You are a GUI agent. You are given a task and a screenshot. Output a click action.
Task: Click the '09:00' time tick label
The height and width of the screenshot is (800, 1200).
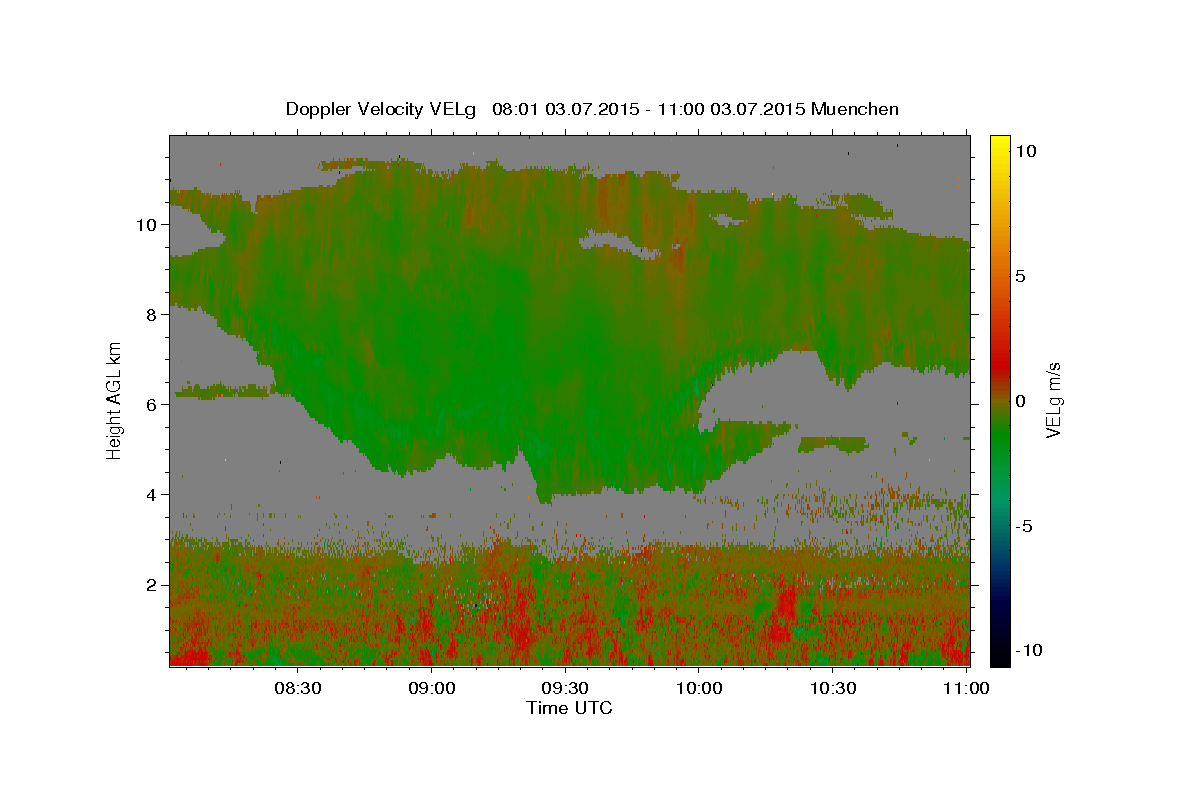coord(432,688)
